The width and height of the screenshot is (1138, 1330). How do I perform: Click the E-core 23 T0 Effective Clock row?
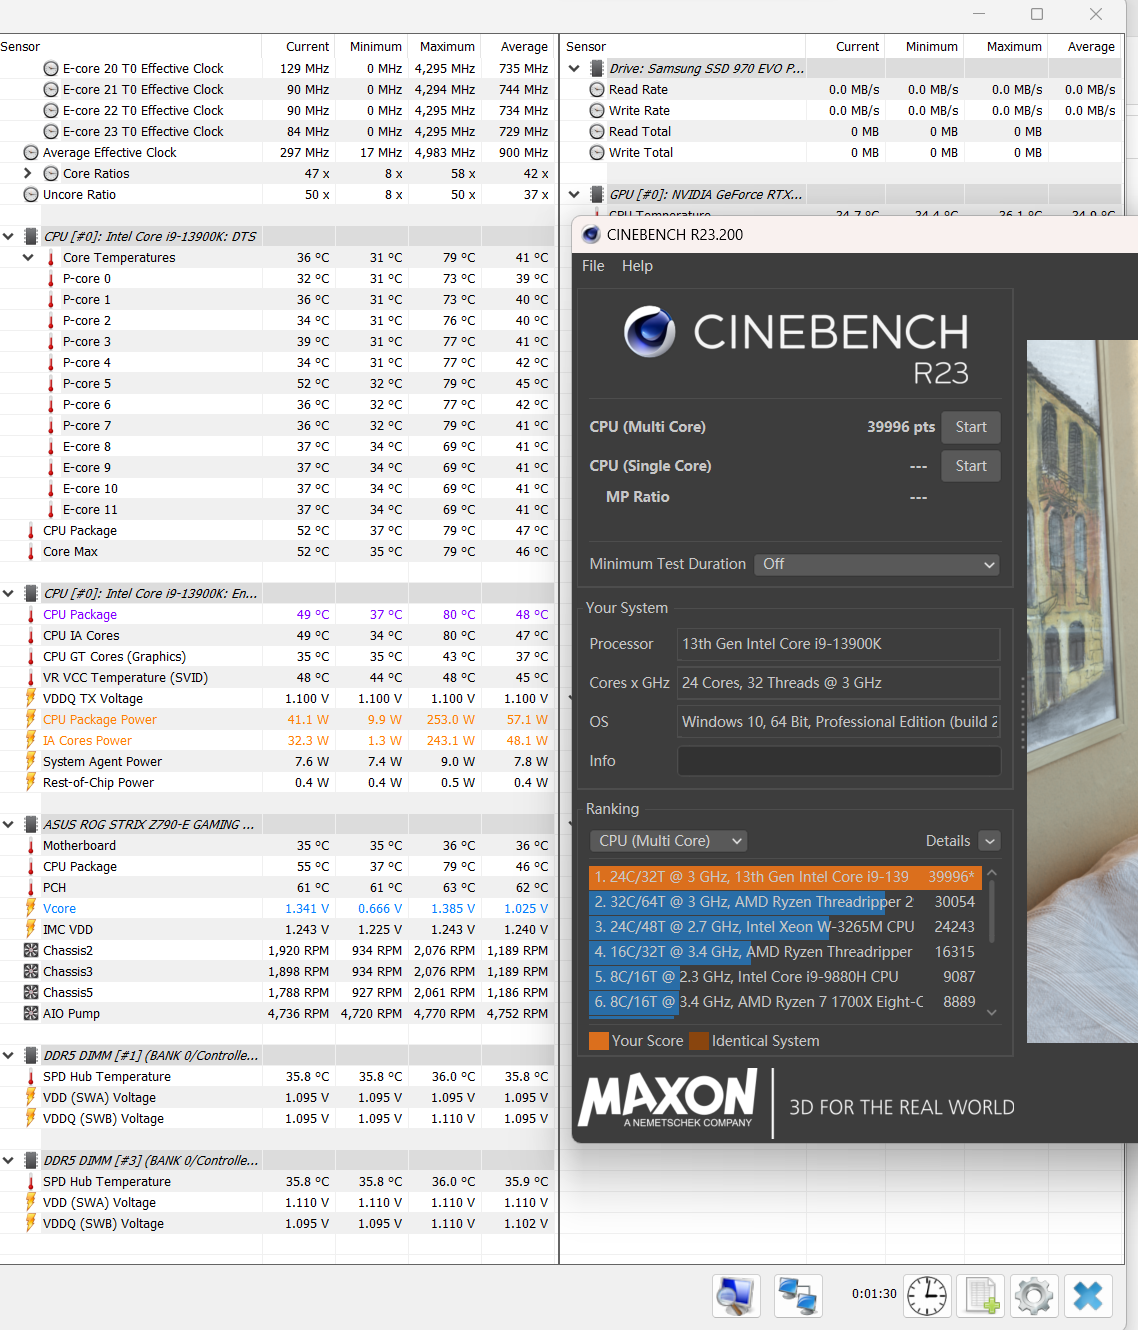tap(277, 132)
